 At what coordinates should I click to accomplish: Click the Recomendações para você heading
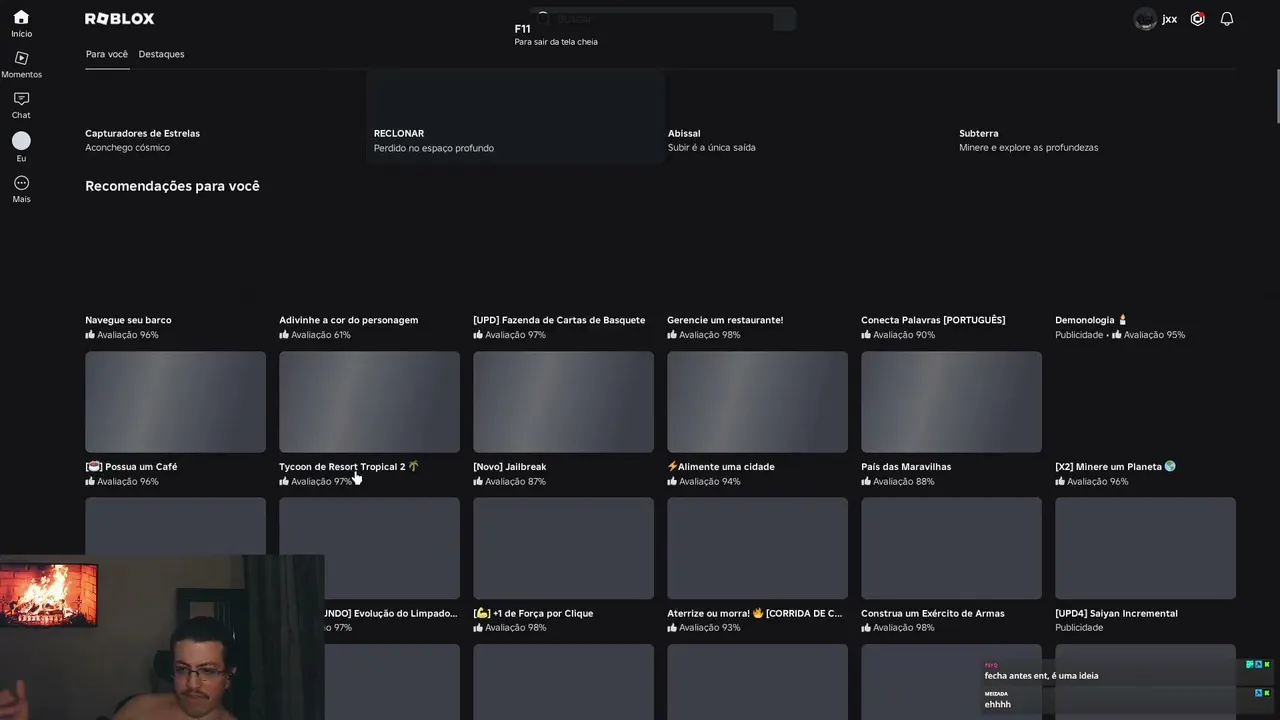click(x=172, y=186)
